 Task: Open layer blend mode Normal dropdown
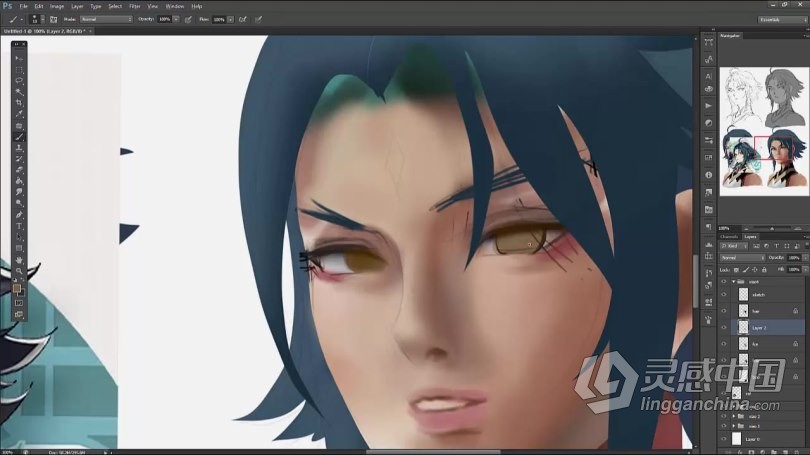tap(742, 258)
